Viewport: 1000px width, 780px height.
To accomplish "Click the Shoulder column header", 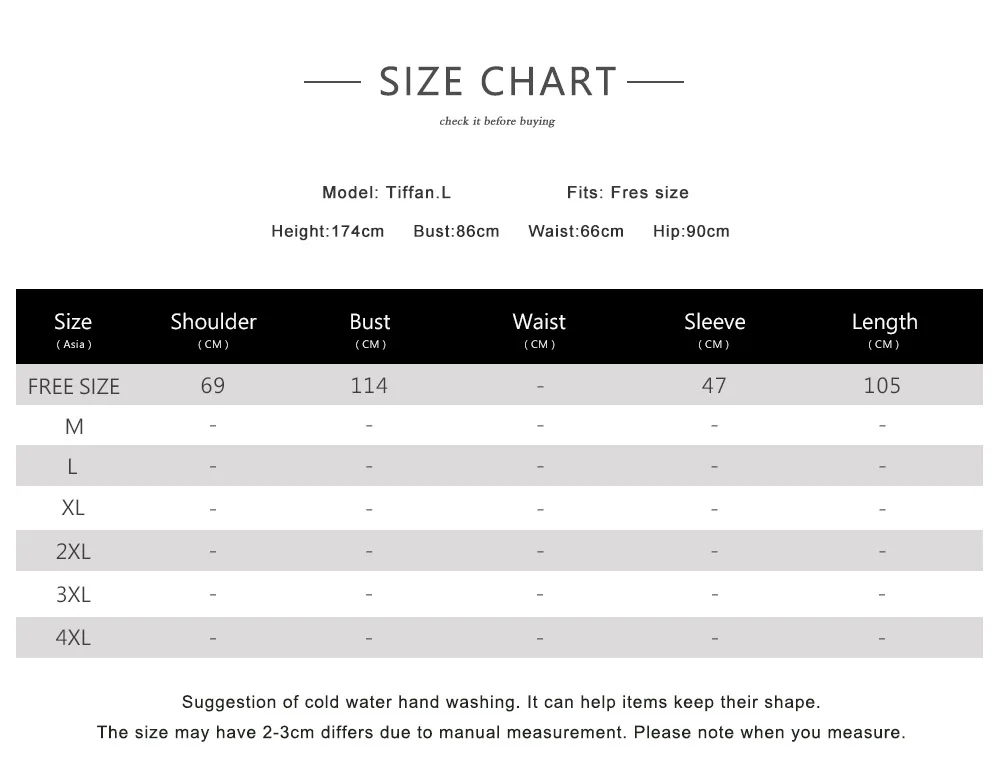I will (213, 322).
